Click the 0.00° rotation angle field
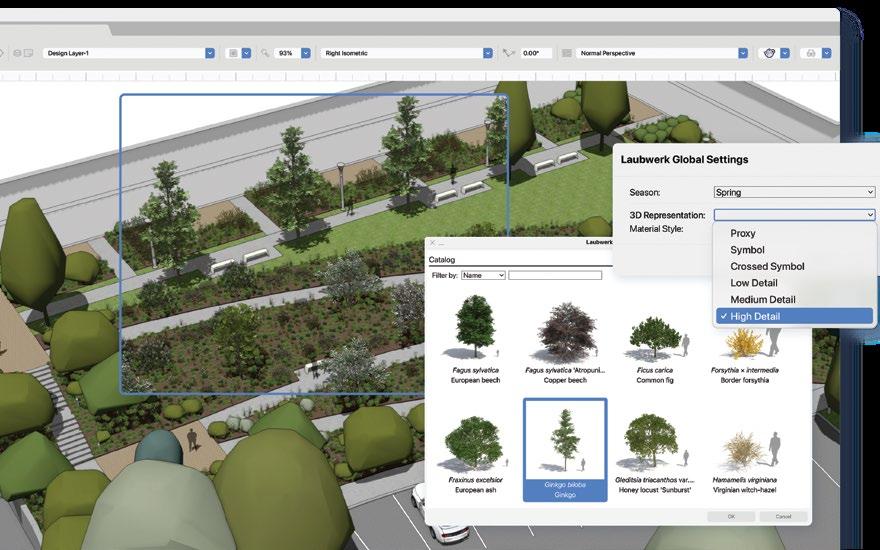The image size is (880, 550). 536,53
